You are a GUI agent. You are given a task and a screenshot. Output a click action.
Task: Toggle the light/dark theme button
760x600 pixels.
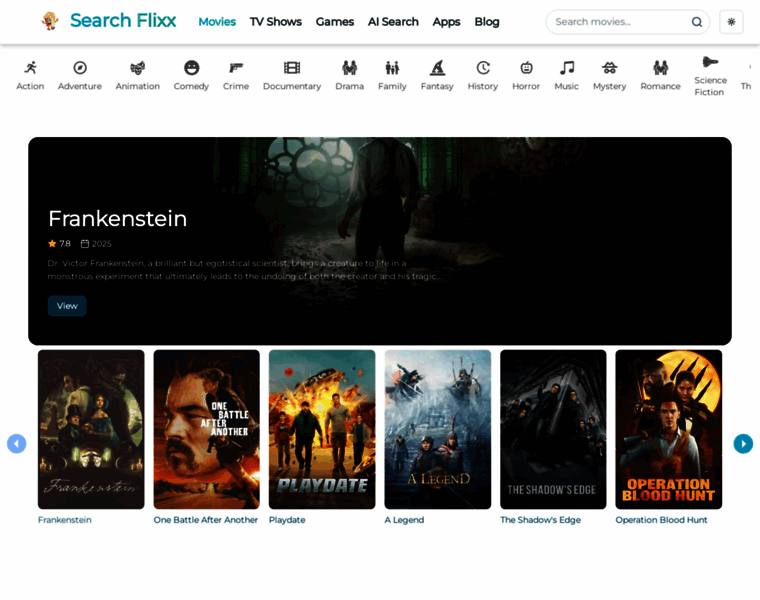point(731,22)
